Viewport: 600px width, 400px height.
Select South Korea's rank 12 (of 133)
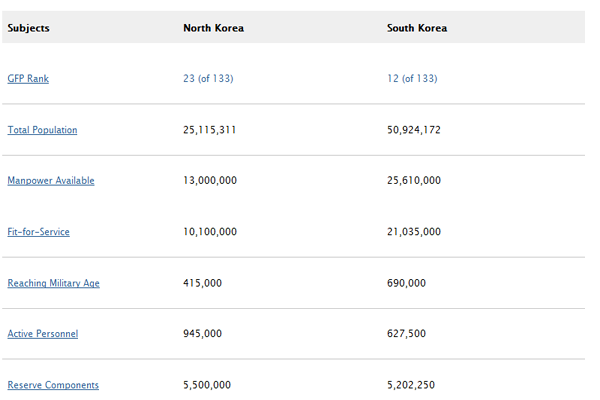(x=412, y=78)
